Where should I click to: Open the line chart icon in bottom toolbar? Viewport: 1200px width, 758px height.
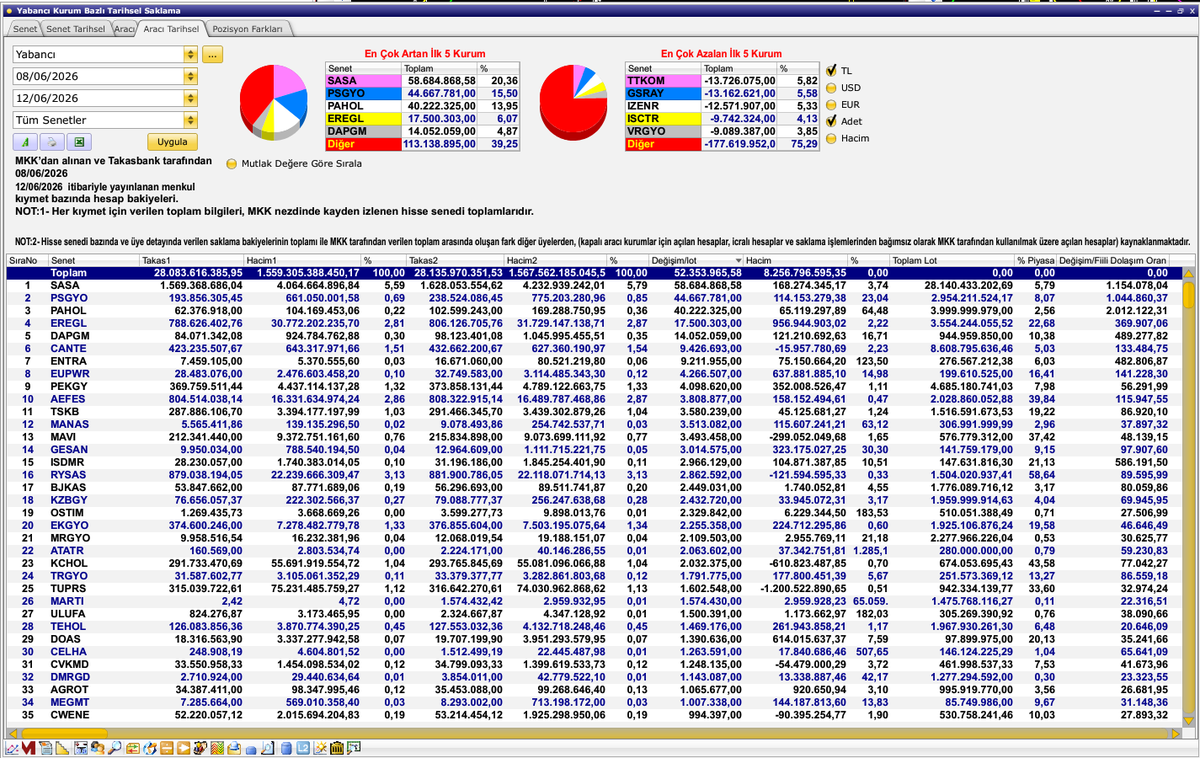(x=12, y=748)
